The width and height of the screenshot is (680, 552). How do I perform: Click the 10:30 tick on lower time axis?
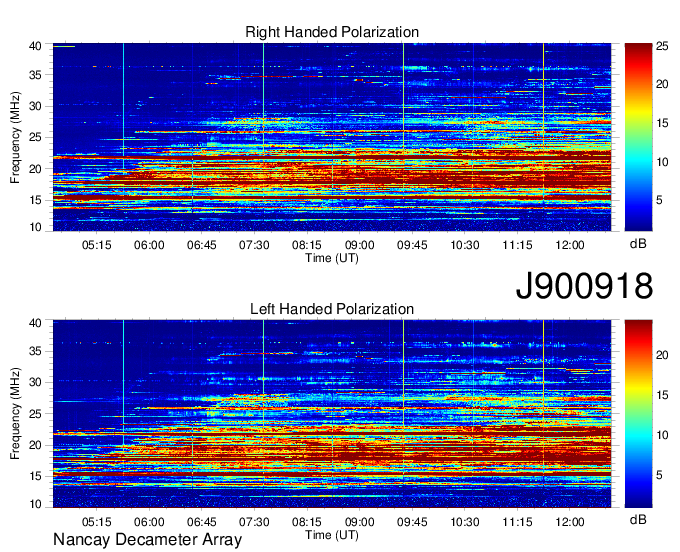[464, 522]
